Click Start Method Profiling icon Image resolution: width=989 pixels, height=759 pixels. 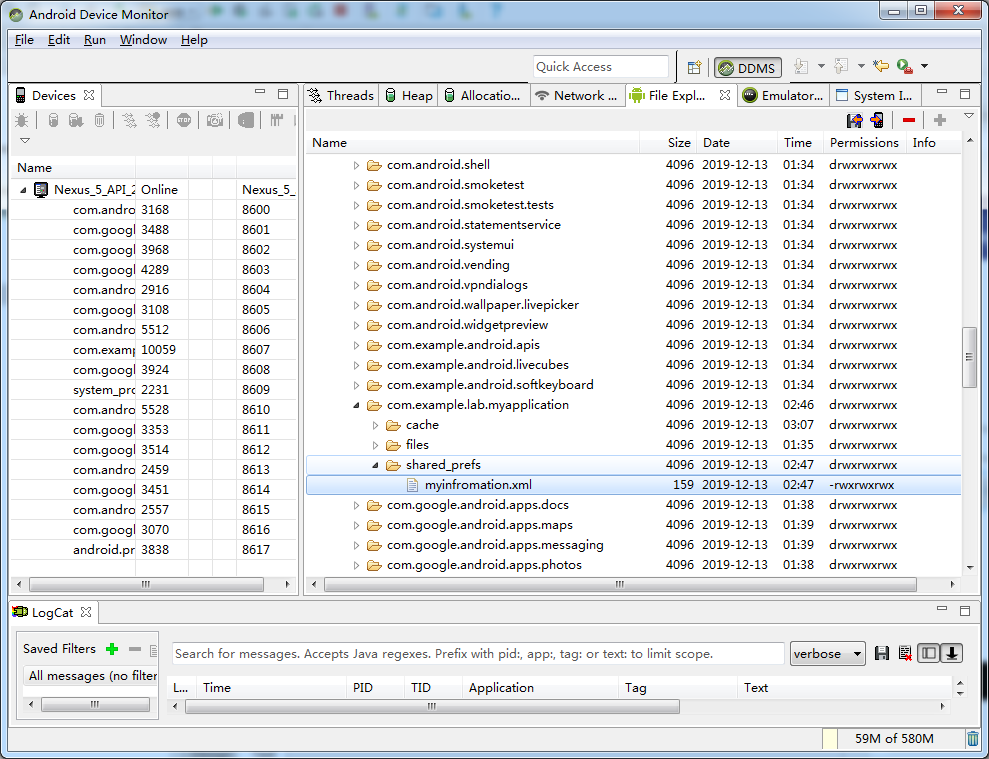tap(153, 120)
